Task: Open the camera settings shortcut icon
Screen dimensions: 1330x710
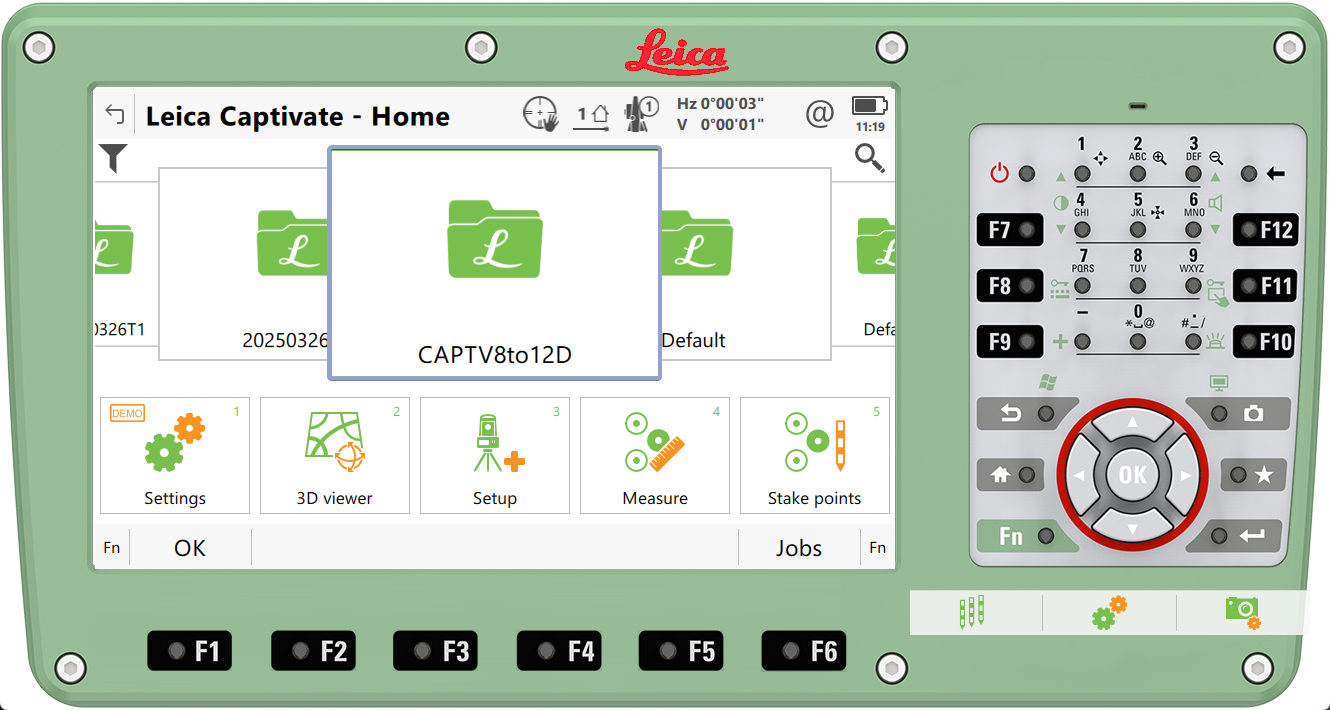Action: (x=1243, y=612)
